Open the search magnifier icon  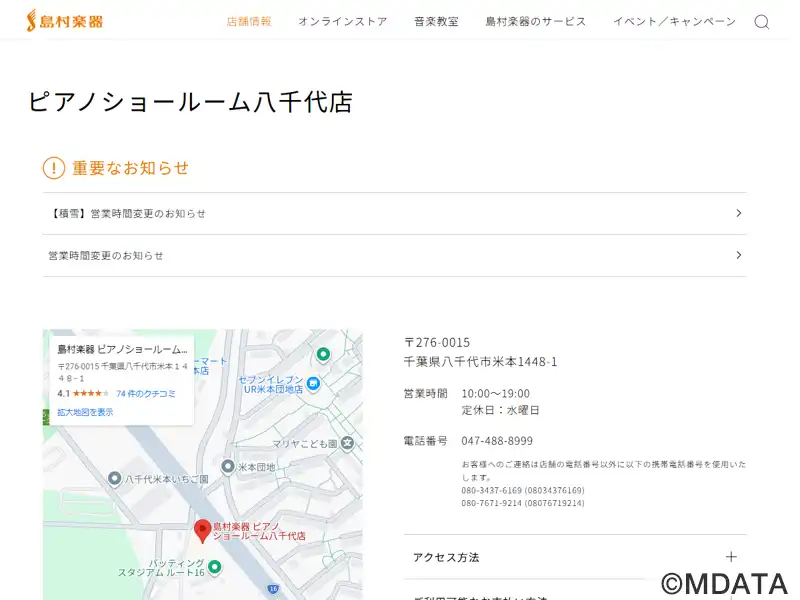pyautogui.click(x=761, y=22)
